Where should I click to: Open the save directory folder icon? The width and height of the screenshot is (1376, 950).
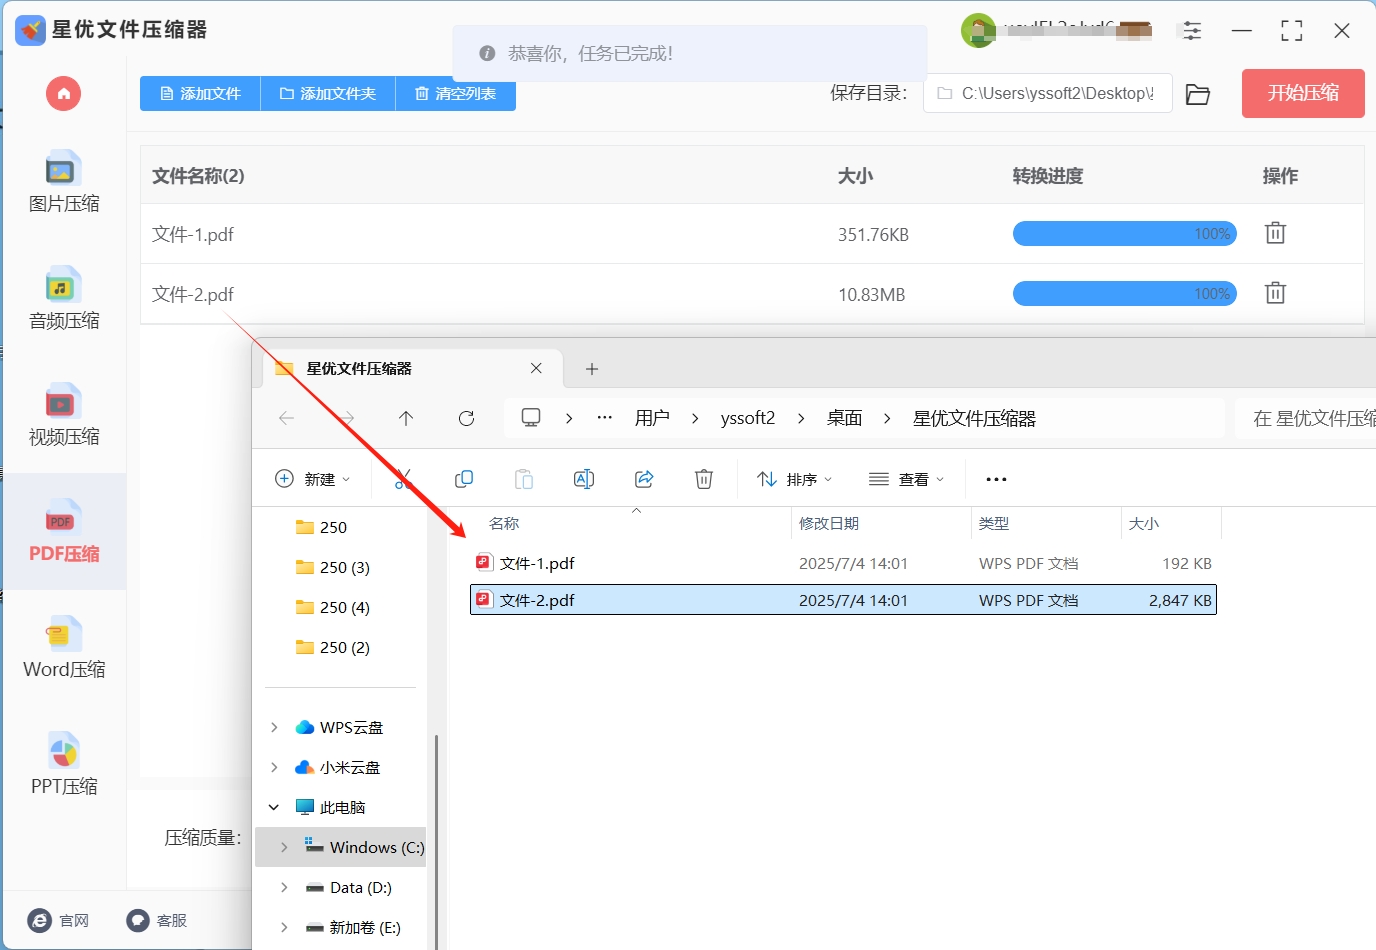click(x=1198, y=94)
